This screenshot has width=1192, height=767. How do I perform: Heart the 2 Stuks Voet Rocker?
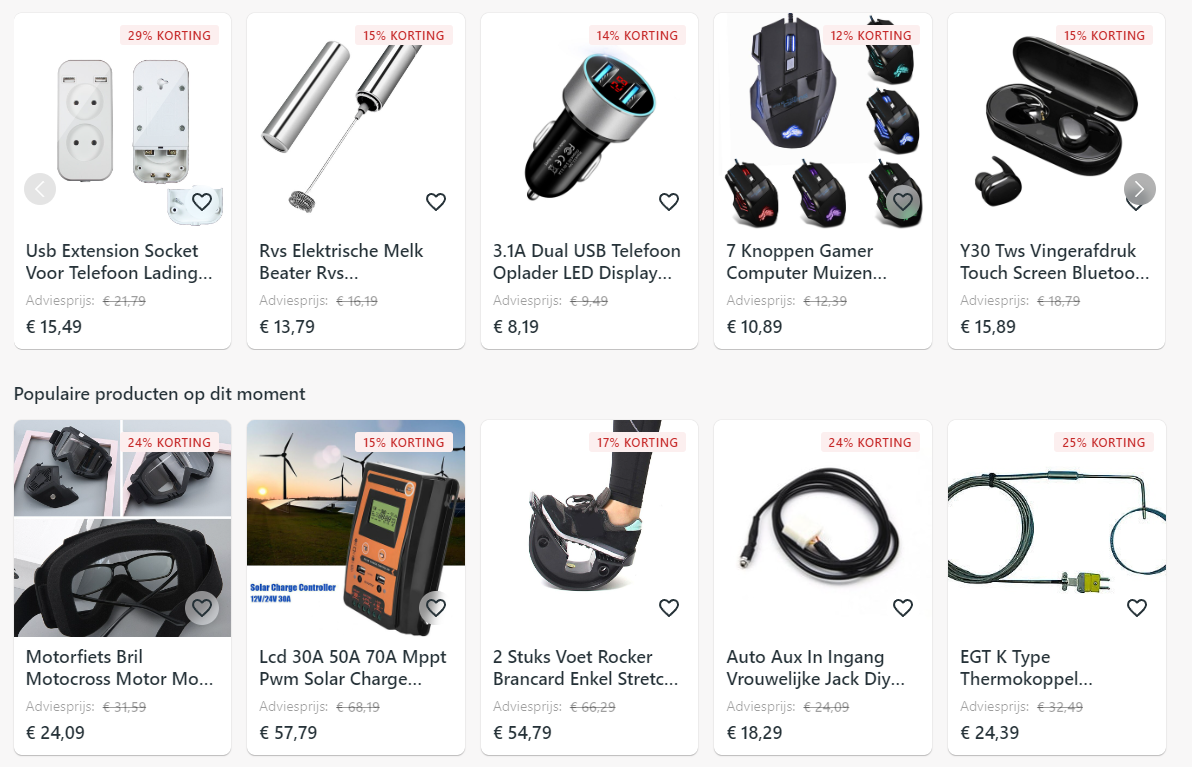point(669,607)
